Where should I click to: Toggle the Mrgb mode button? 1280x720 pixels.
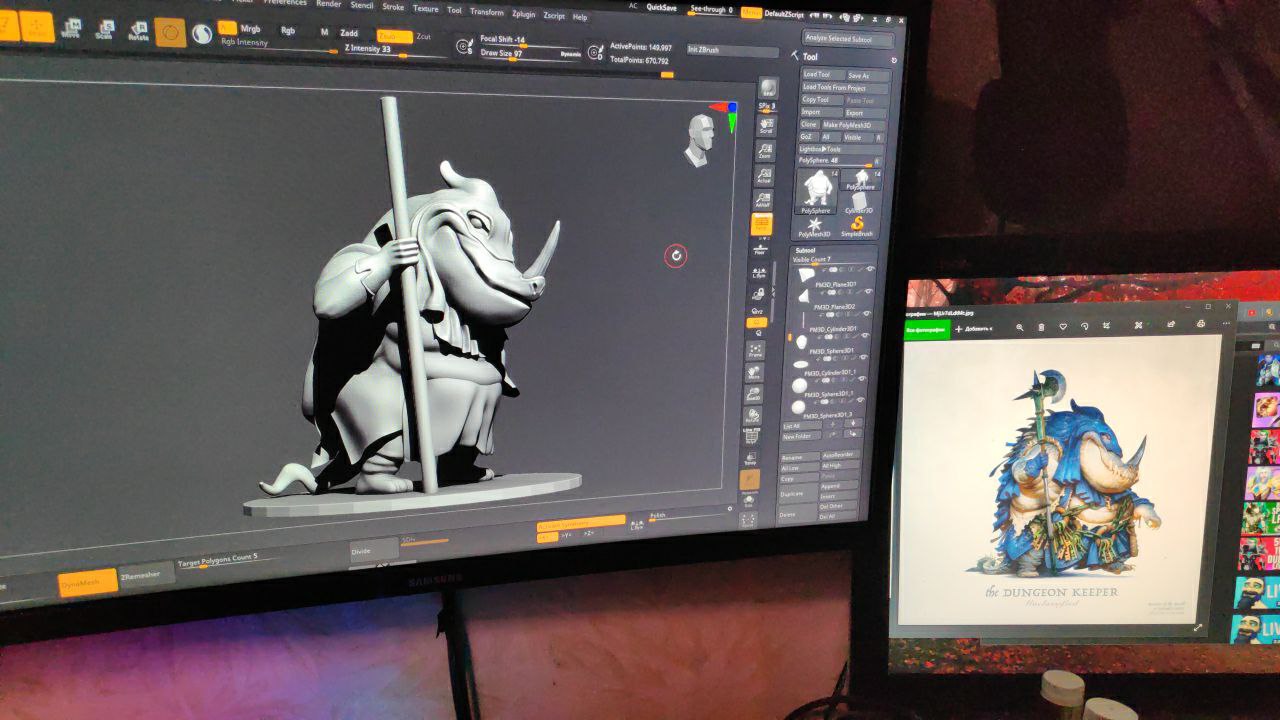click(x=250, y=29)
